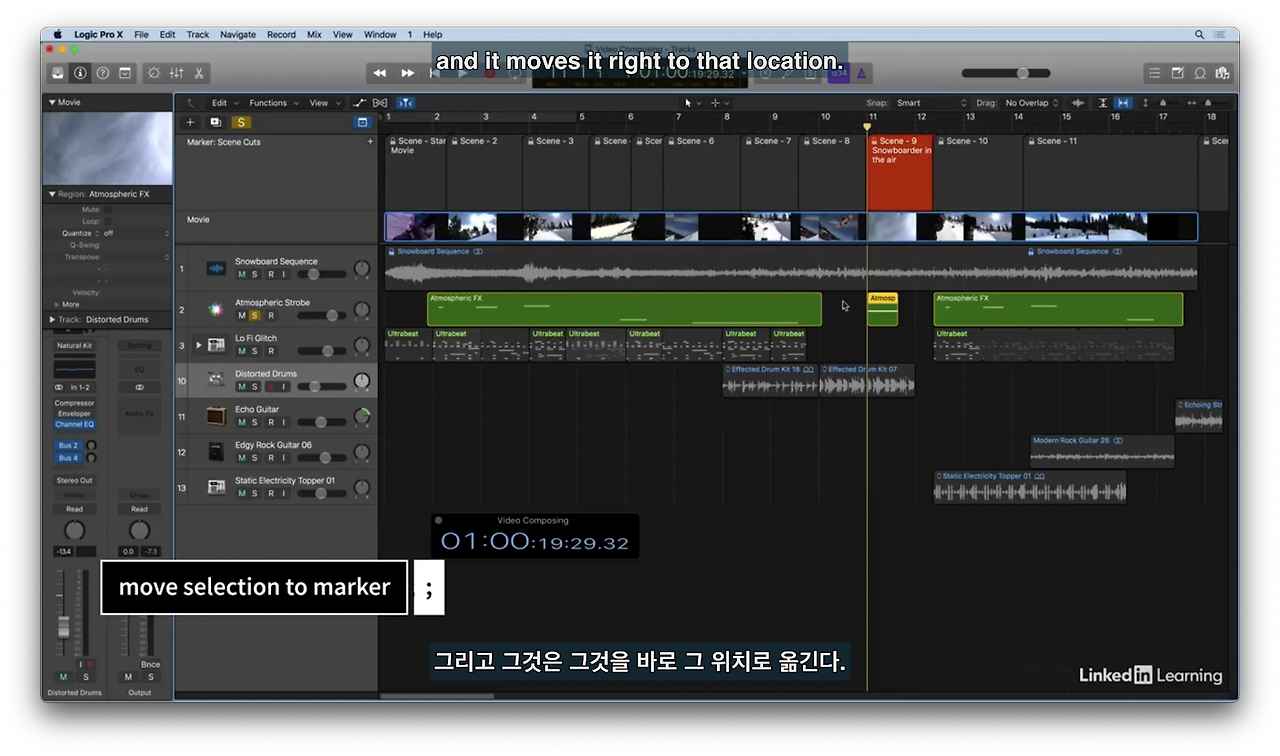Mute the Snowboard Sequence track
This screenshot has width=1280, height=756.
pos(241,274)
